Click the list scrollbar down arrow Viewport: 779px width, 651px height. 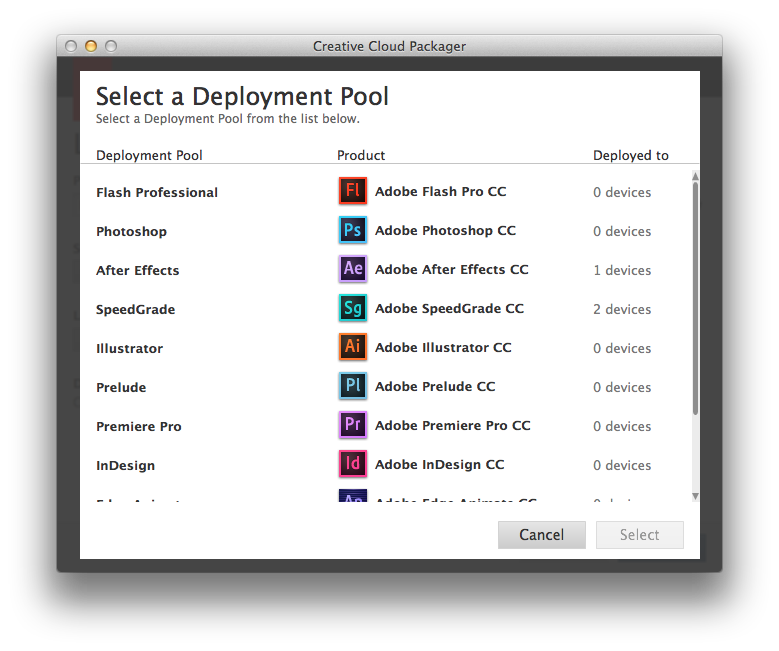pyautogui.click(x=695, y=496)
